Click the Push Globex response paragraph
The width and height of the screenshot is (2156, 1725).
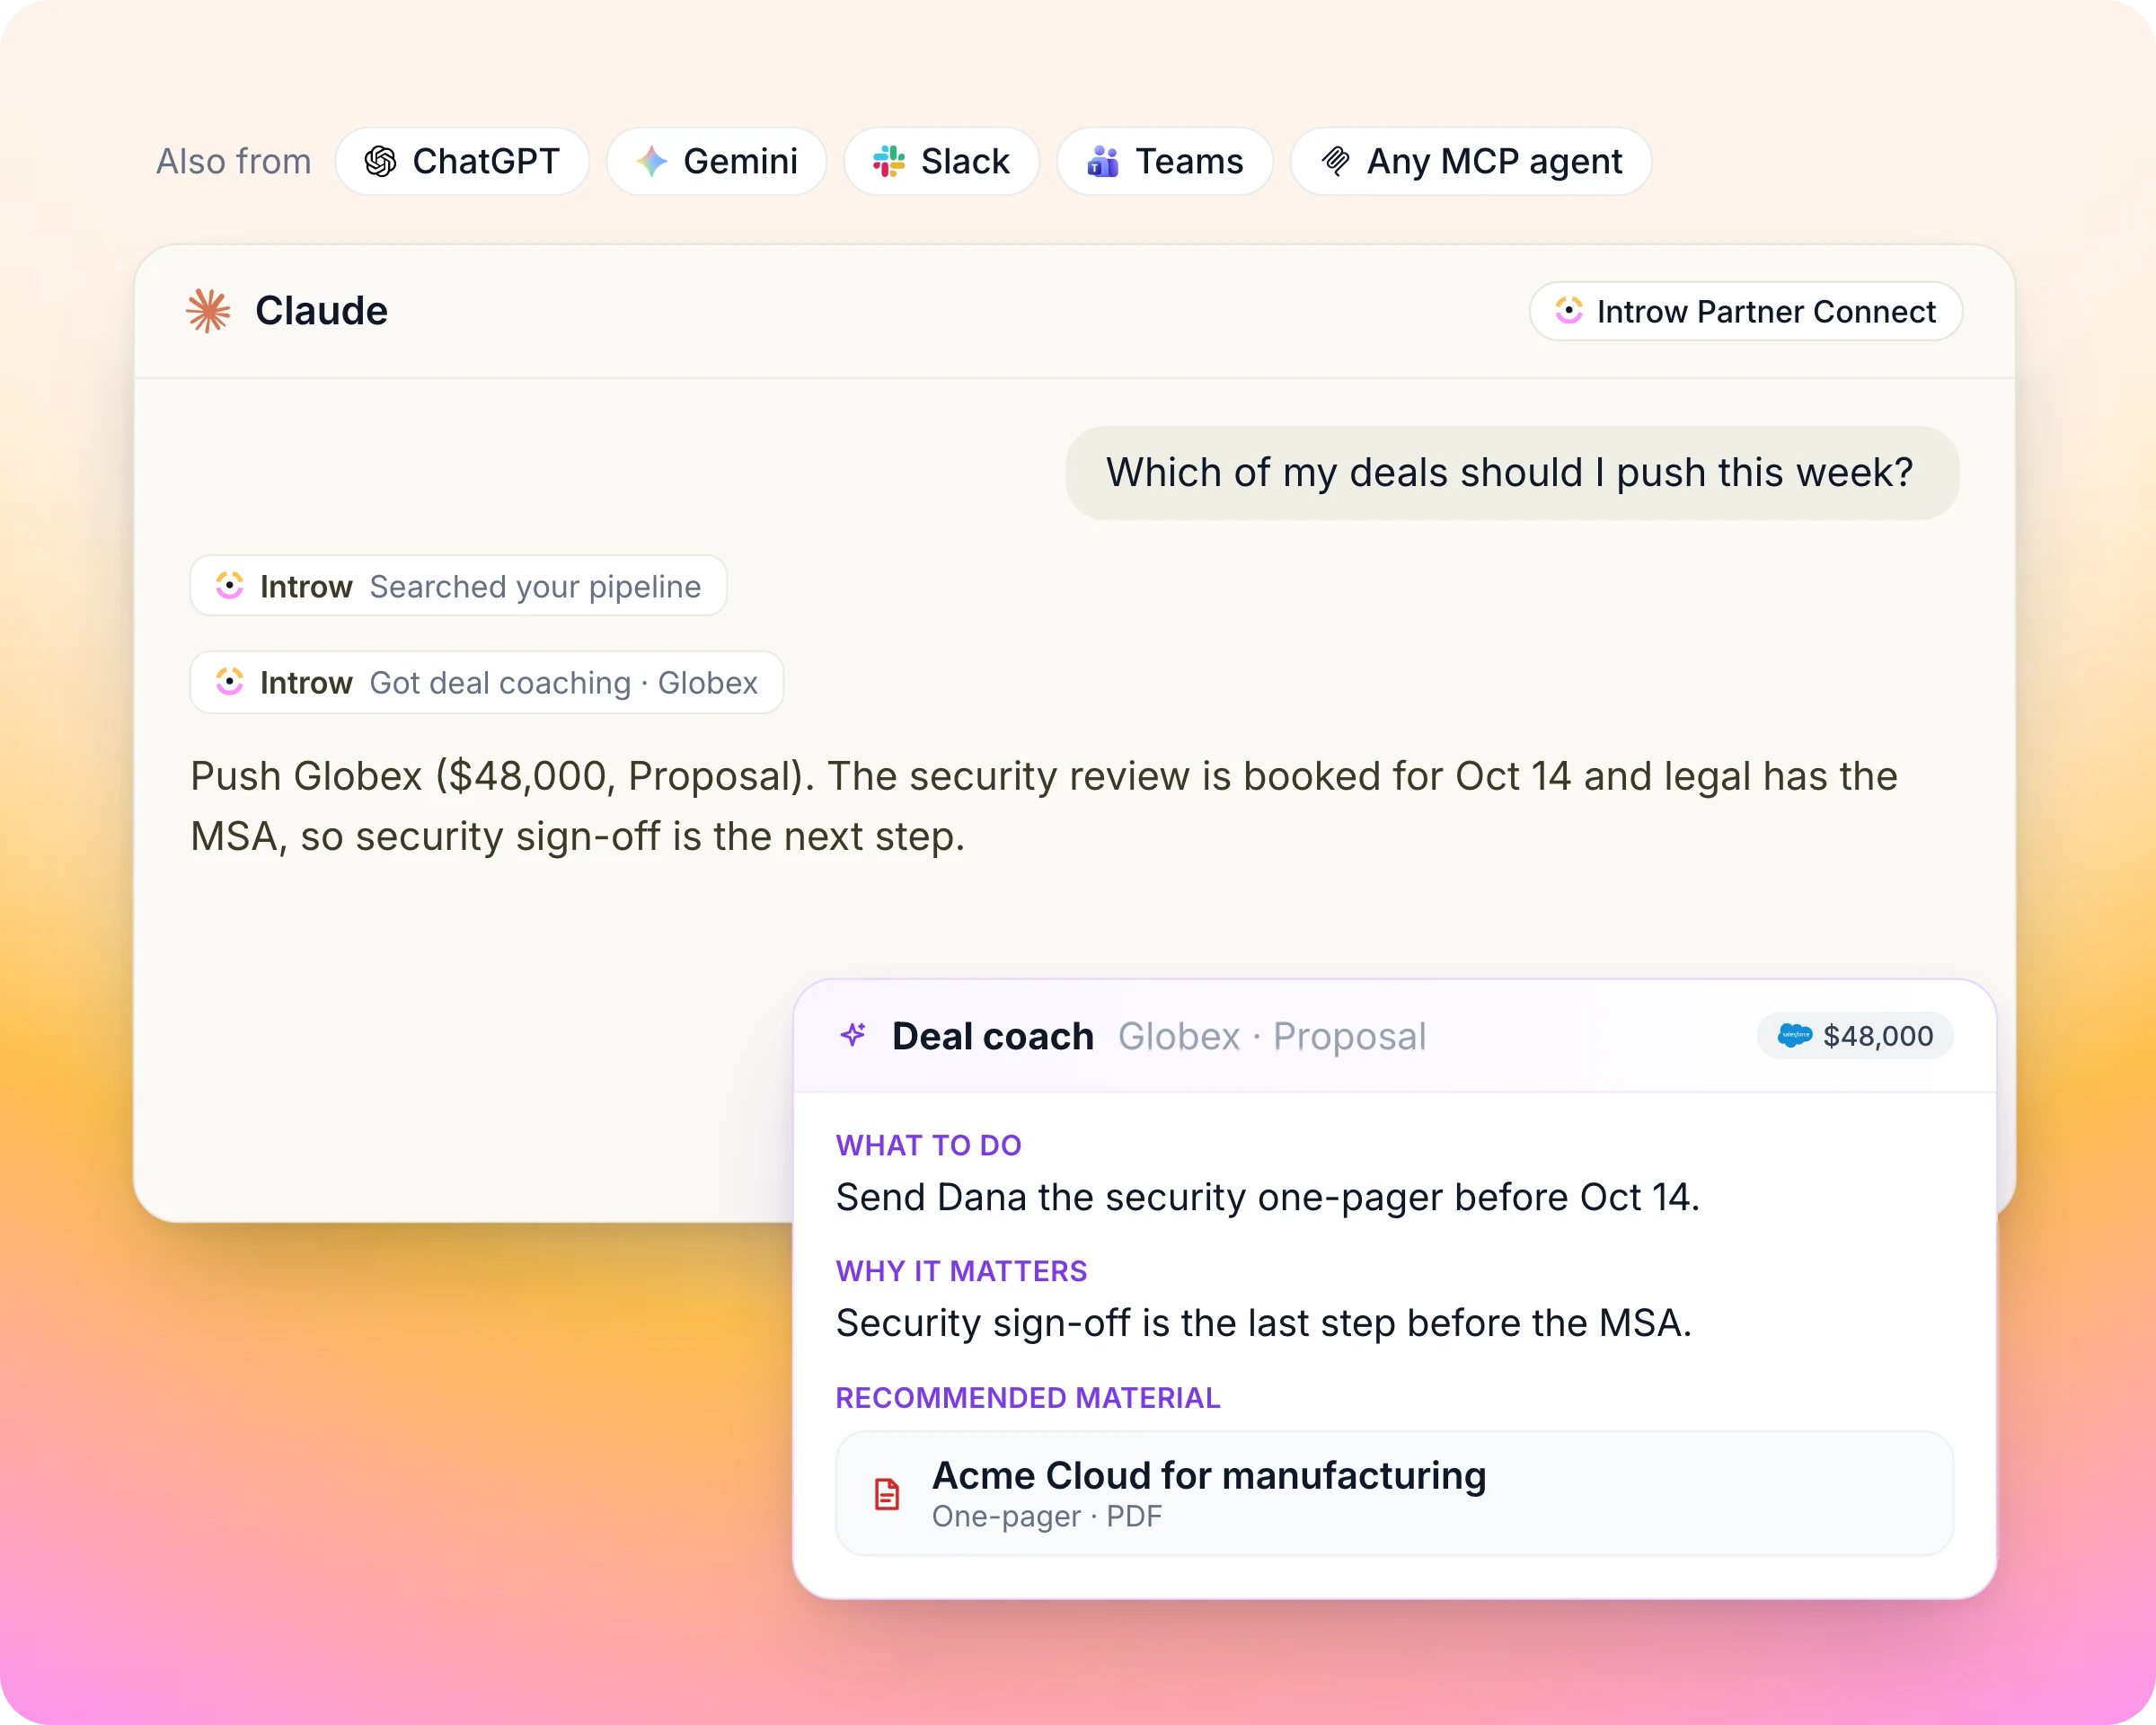[x=1044, y=806]
